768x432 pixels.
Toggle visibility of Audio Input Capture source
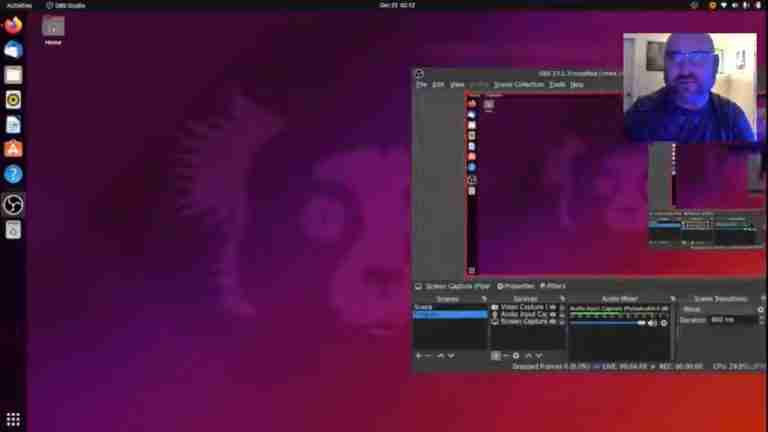[x=552, y=314]
